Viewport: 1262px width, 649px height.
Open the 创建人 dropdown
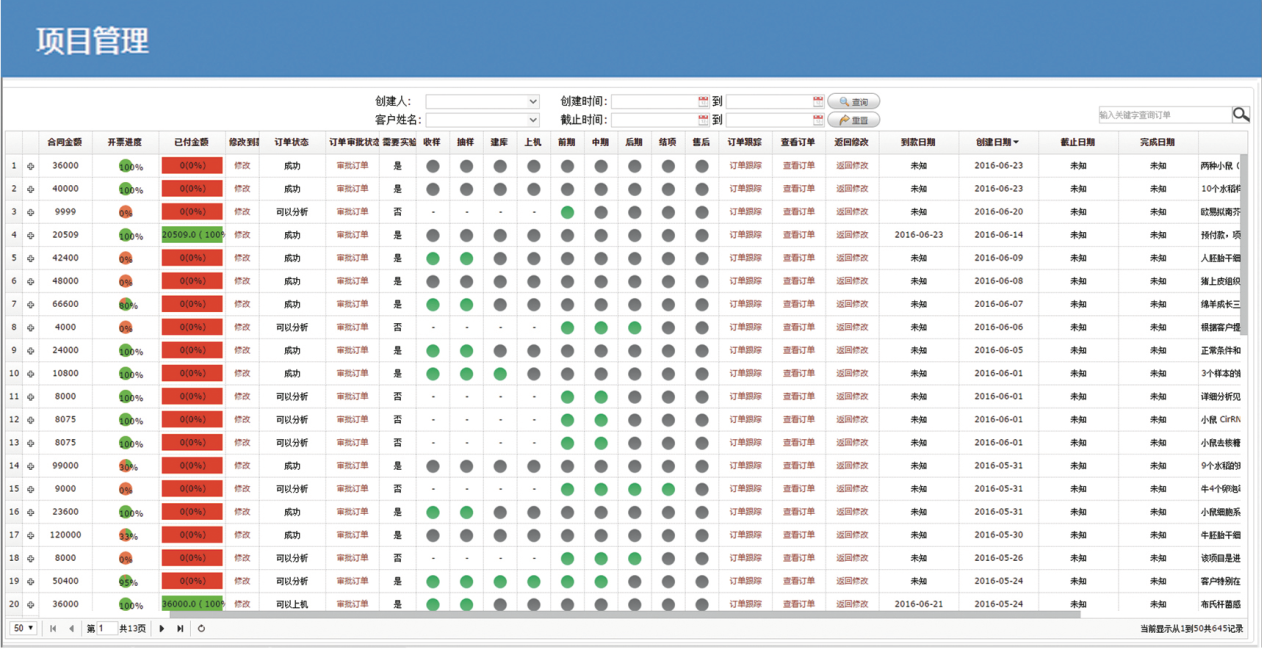click(482, 102)
